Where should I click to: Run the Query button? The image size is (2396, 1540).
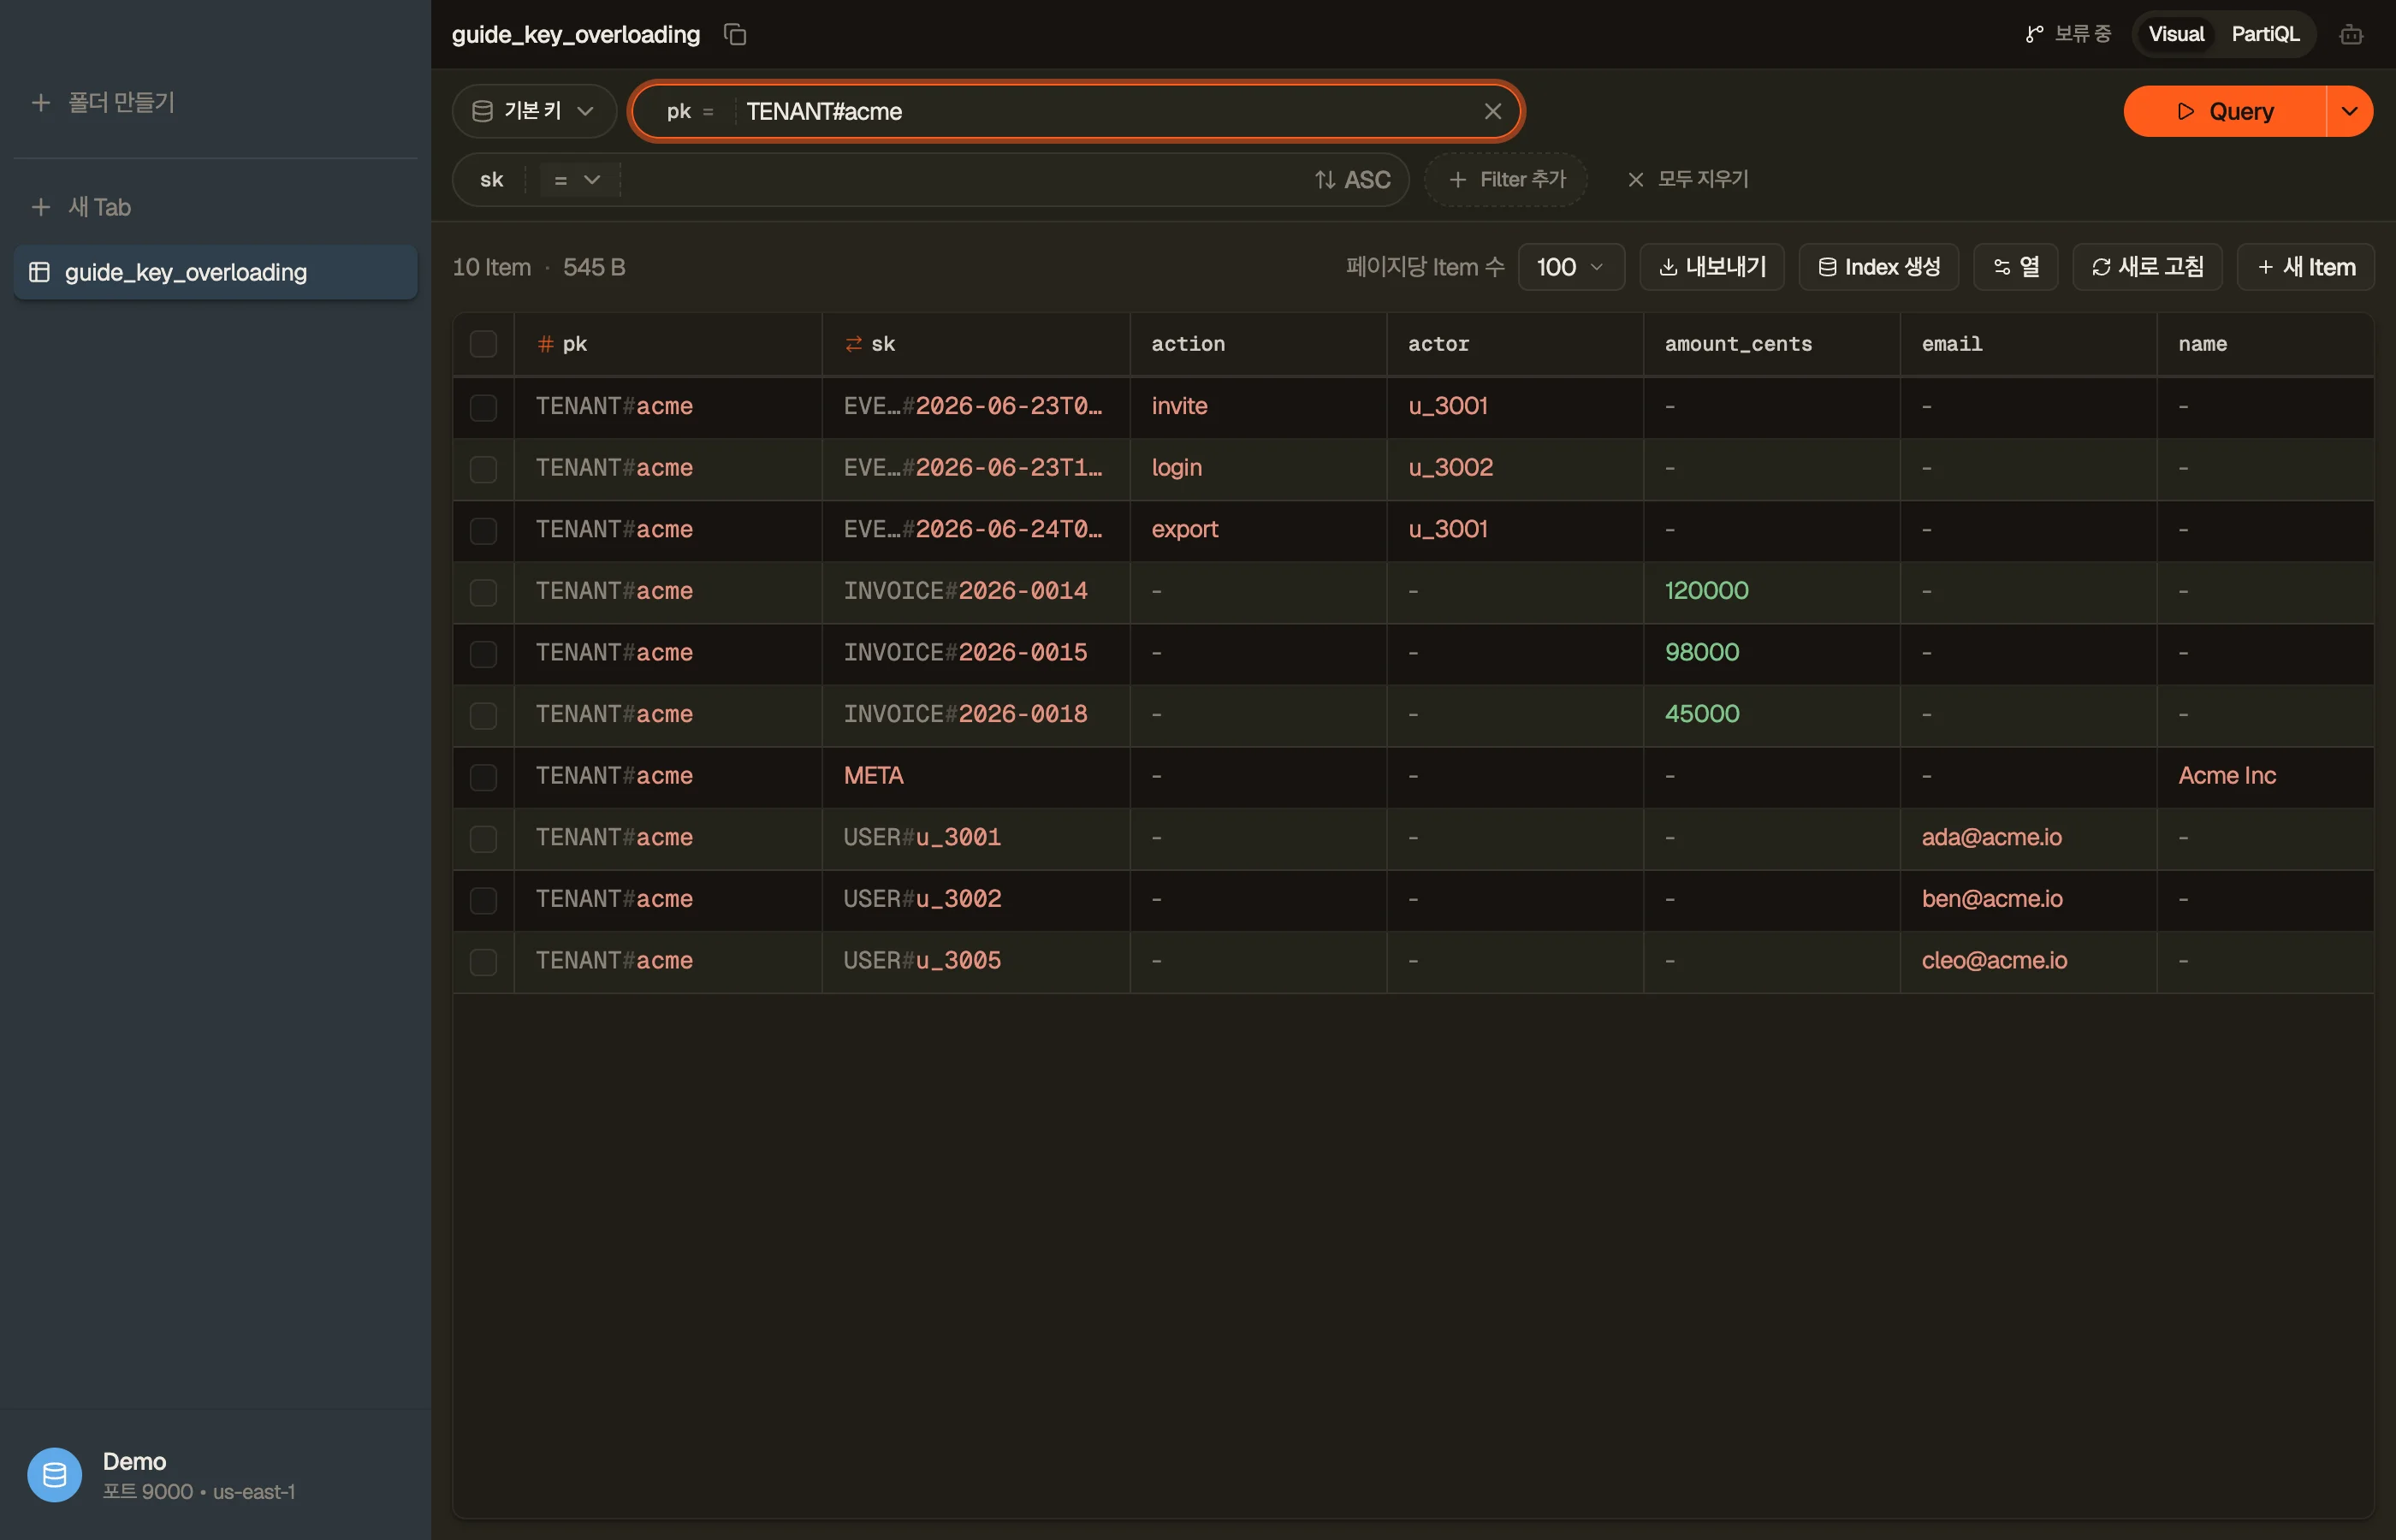(2224, 111)
